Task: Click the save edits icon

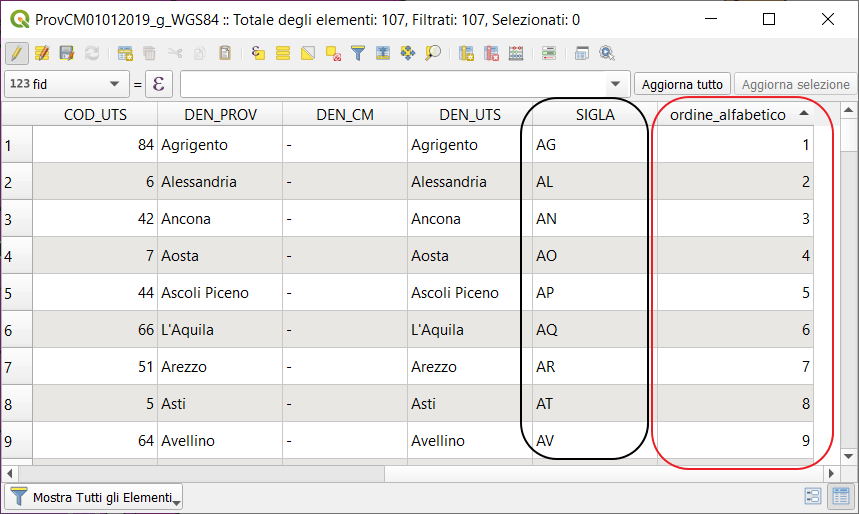Action: pos(67,53)
